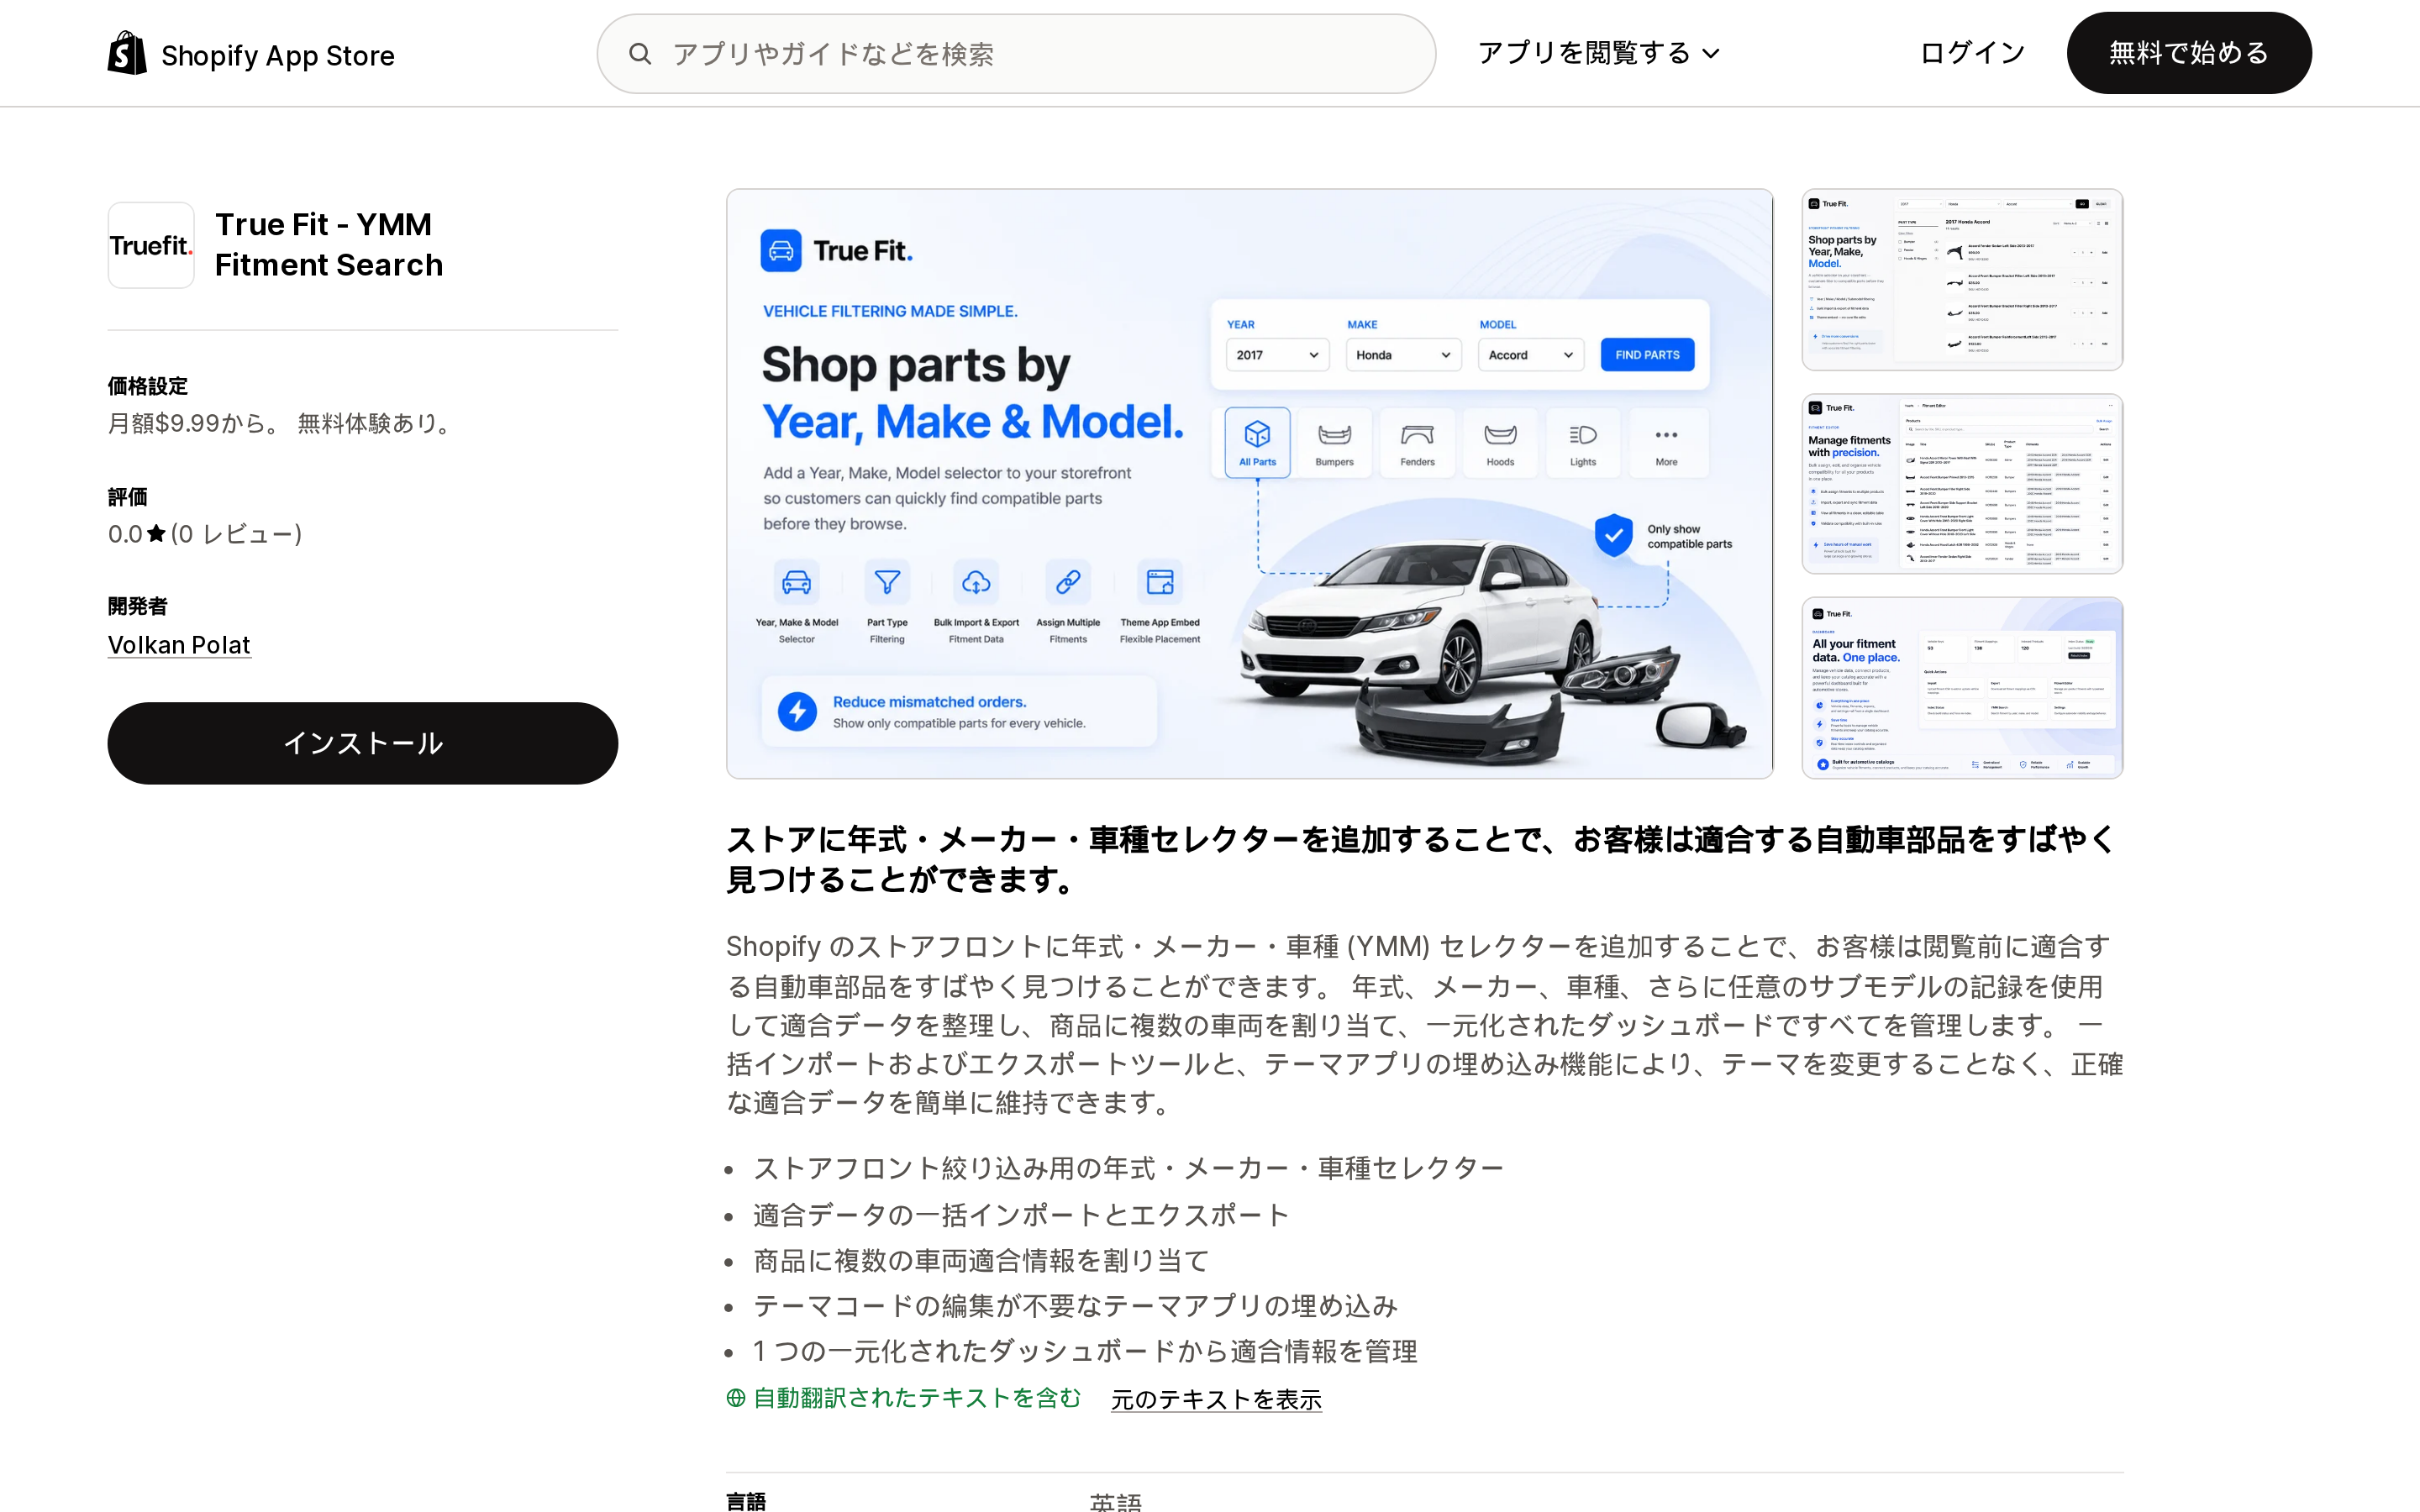The height and width of the screenshot is (1512, 2420).
Task: Click the globe auto-translation icon
Action: click(736, 1398)
